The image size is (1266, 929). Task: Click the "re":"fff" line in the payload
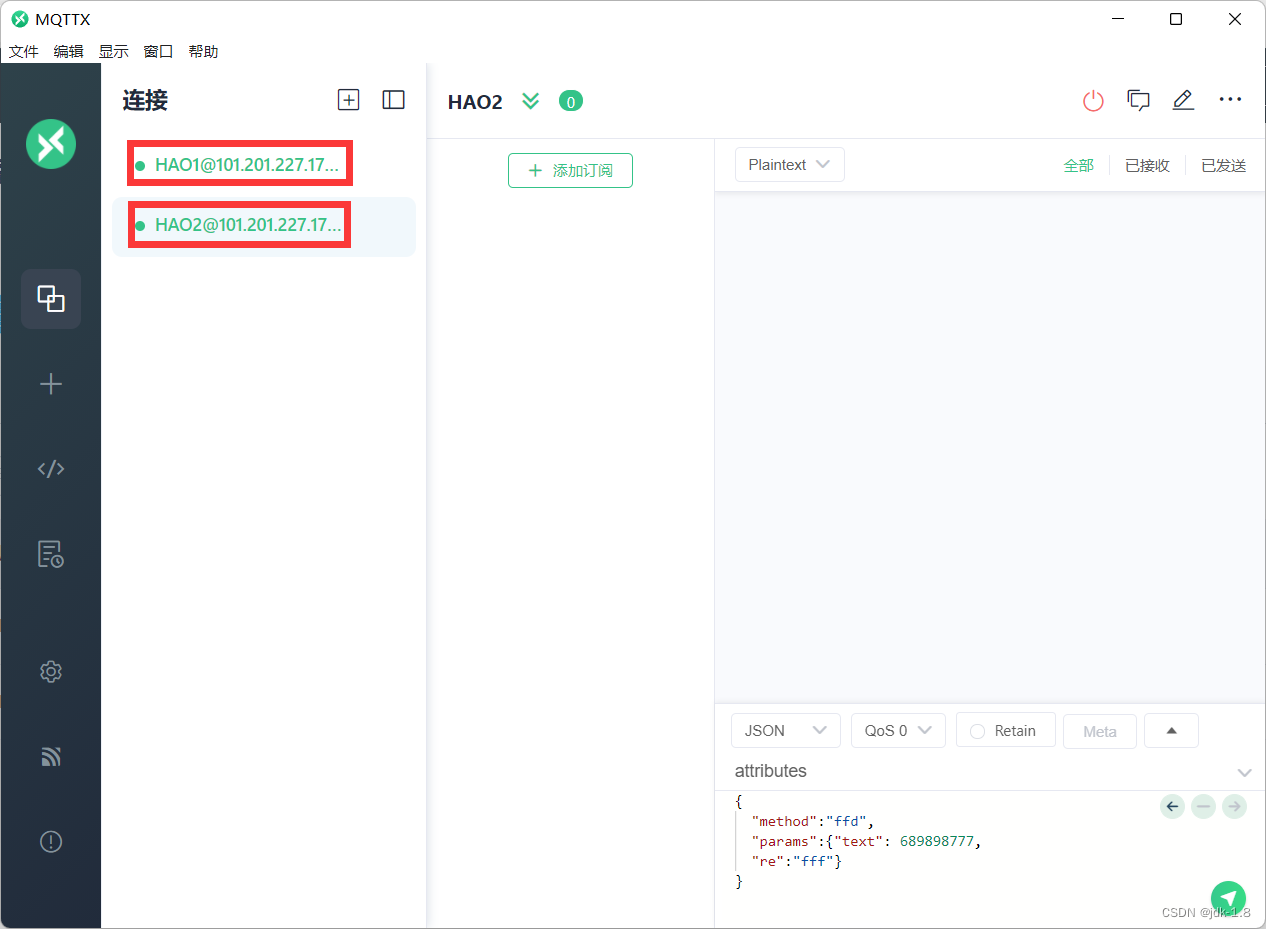(x=796, y=861)
